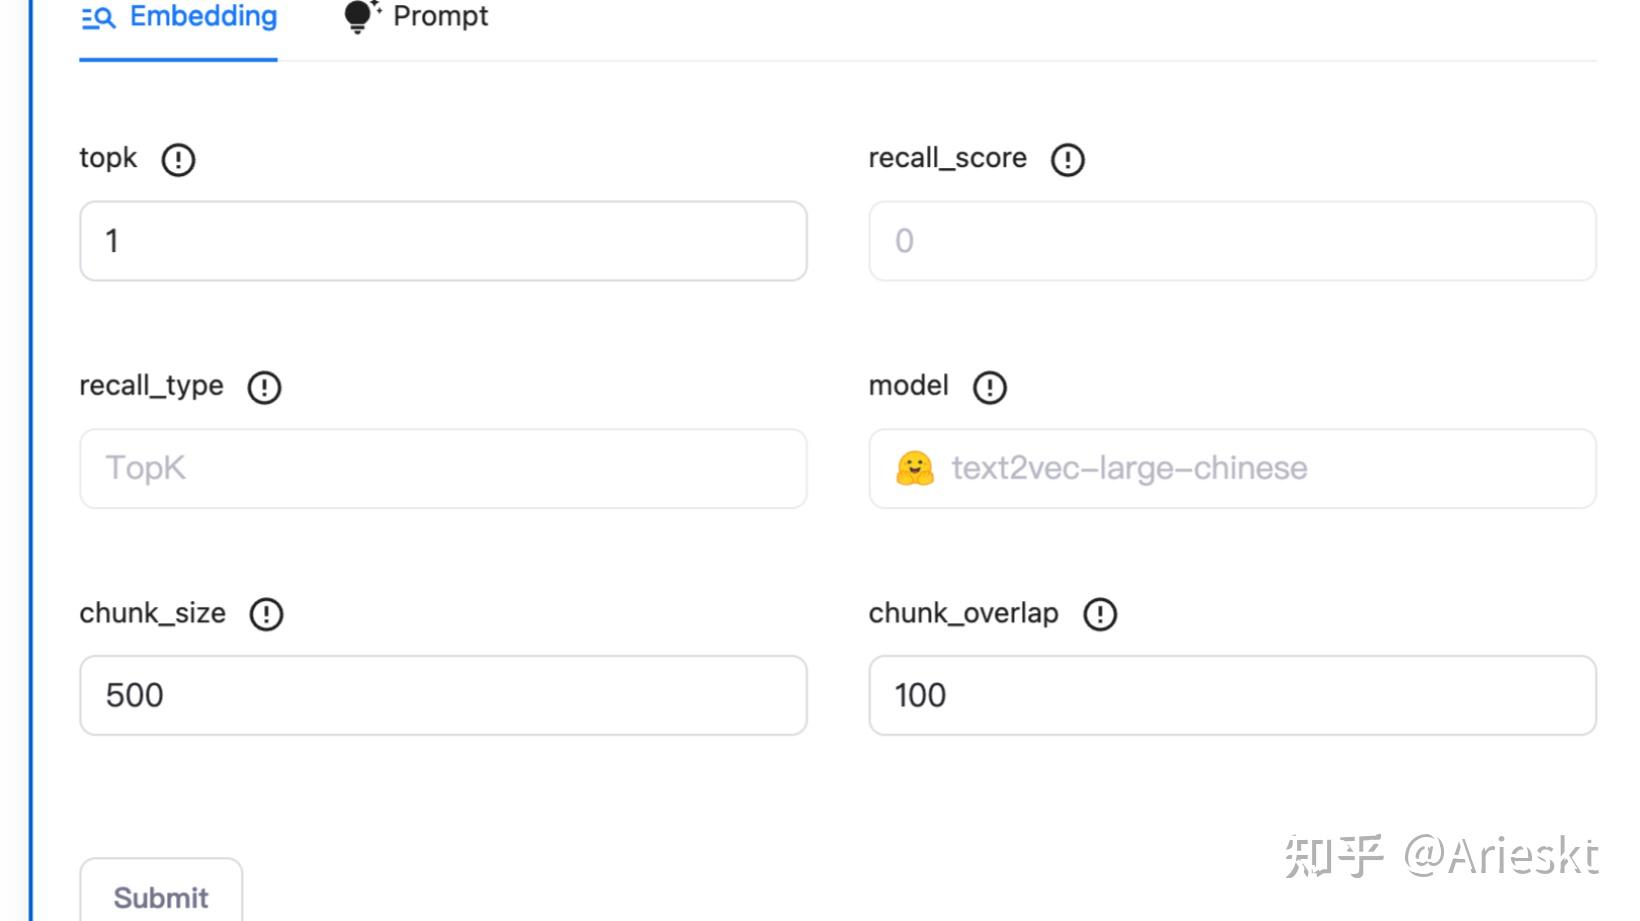Click the recall_score input field
This screenshot has width=1640, height=921.
tap(1232, 241)
